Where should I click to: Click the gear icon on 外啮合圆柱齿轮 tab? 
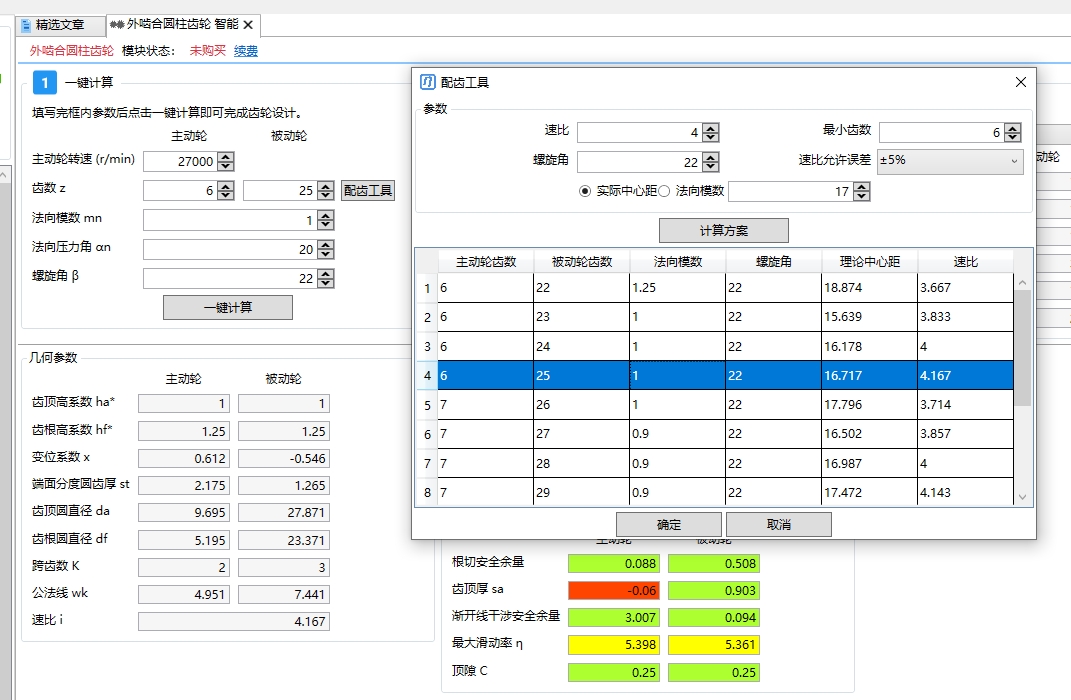(x=117, y=25)
